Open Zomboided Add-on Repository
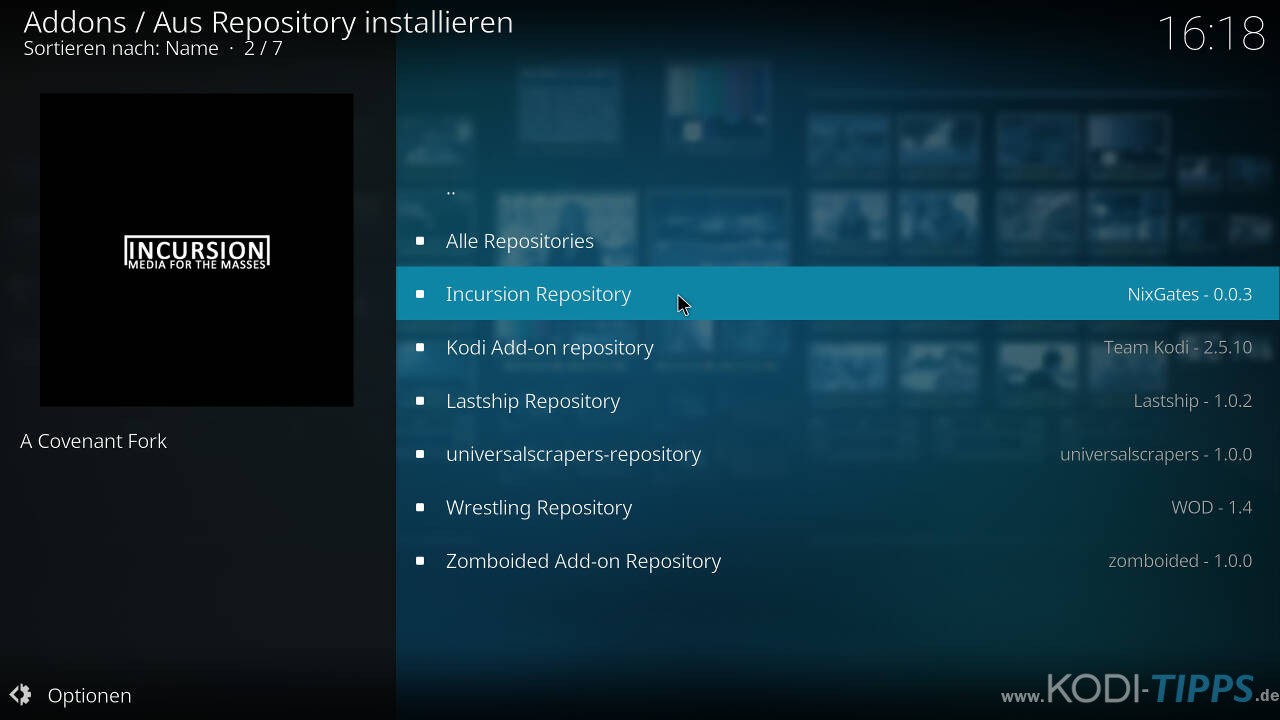This screenshot has height=720, width=1280. tap(838, 560)
